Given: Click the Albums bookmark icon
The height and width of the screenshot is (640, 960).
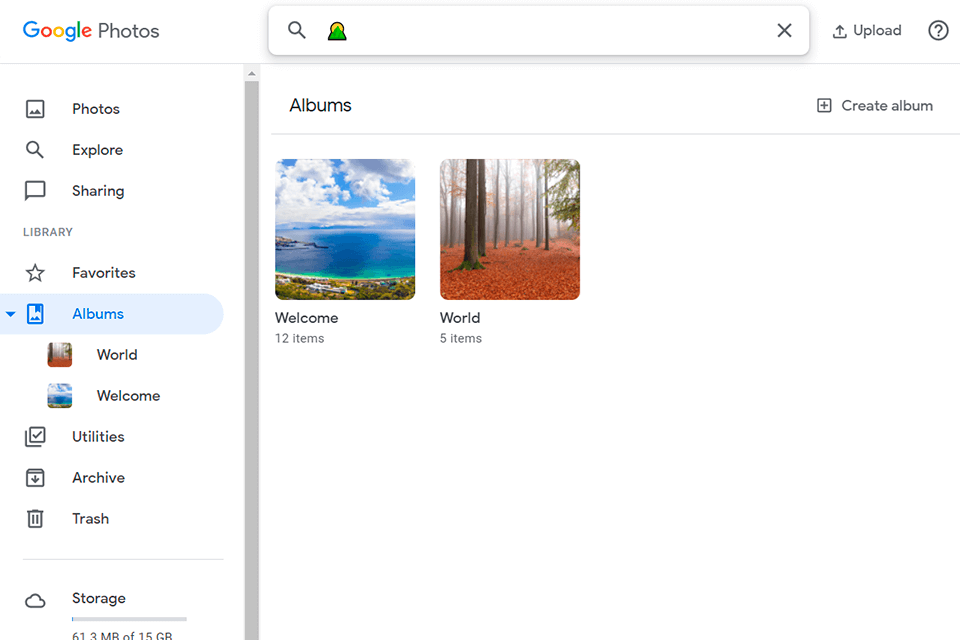Looking at the screenshot, I should 35,314.
